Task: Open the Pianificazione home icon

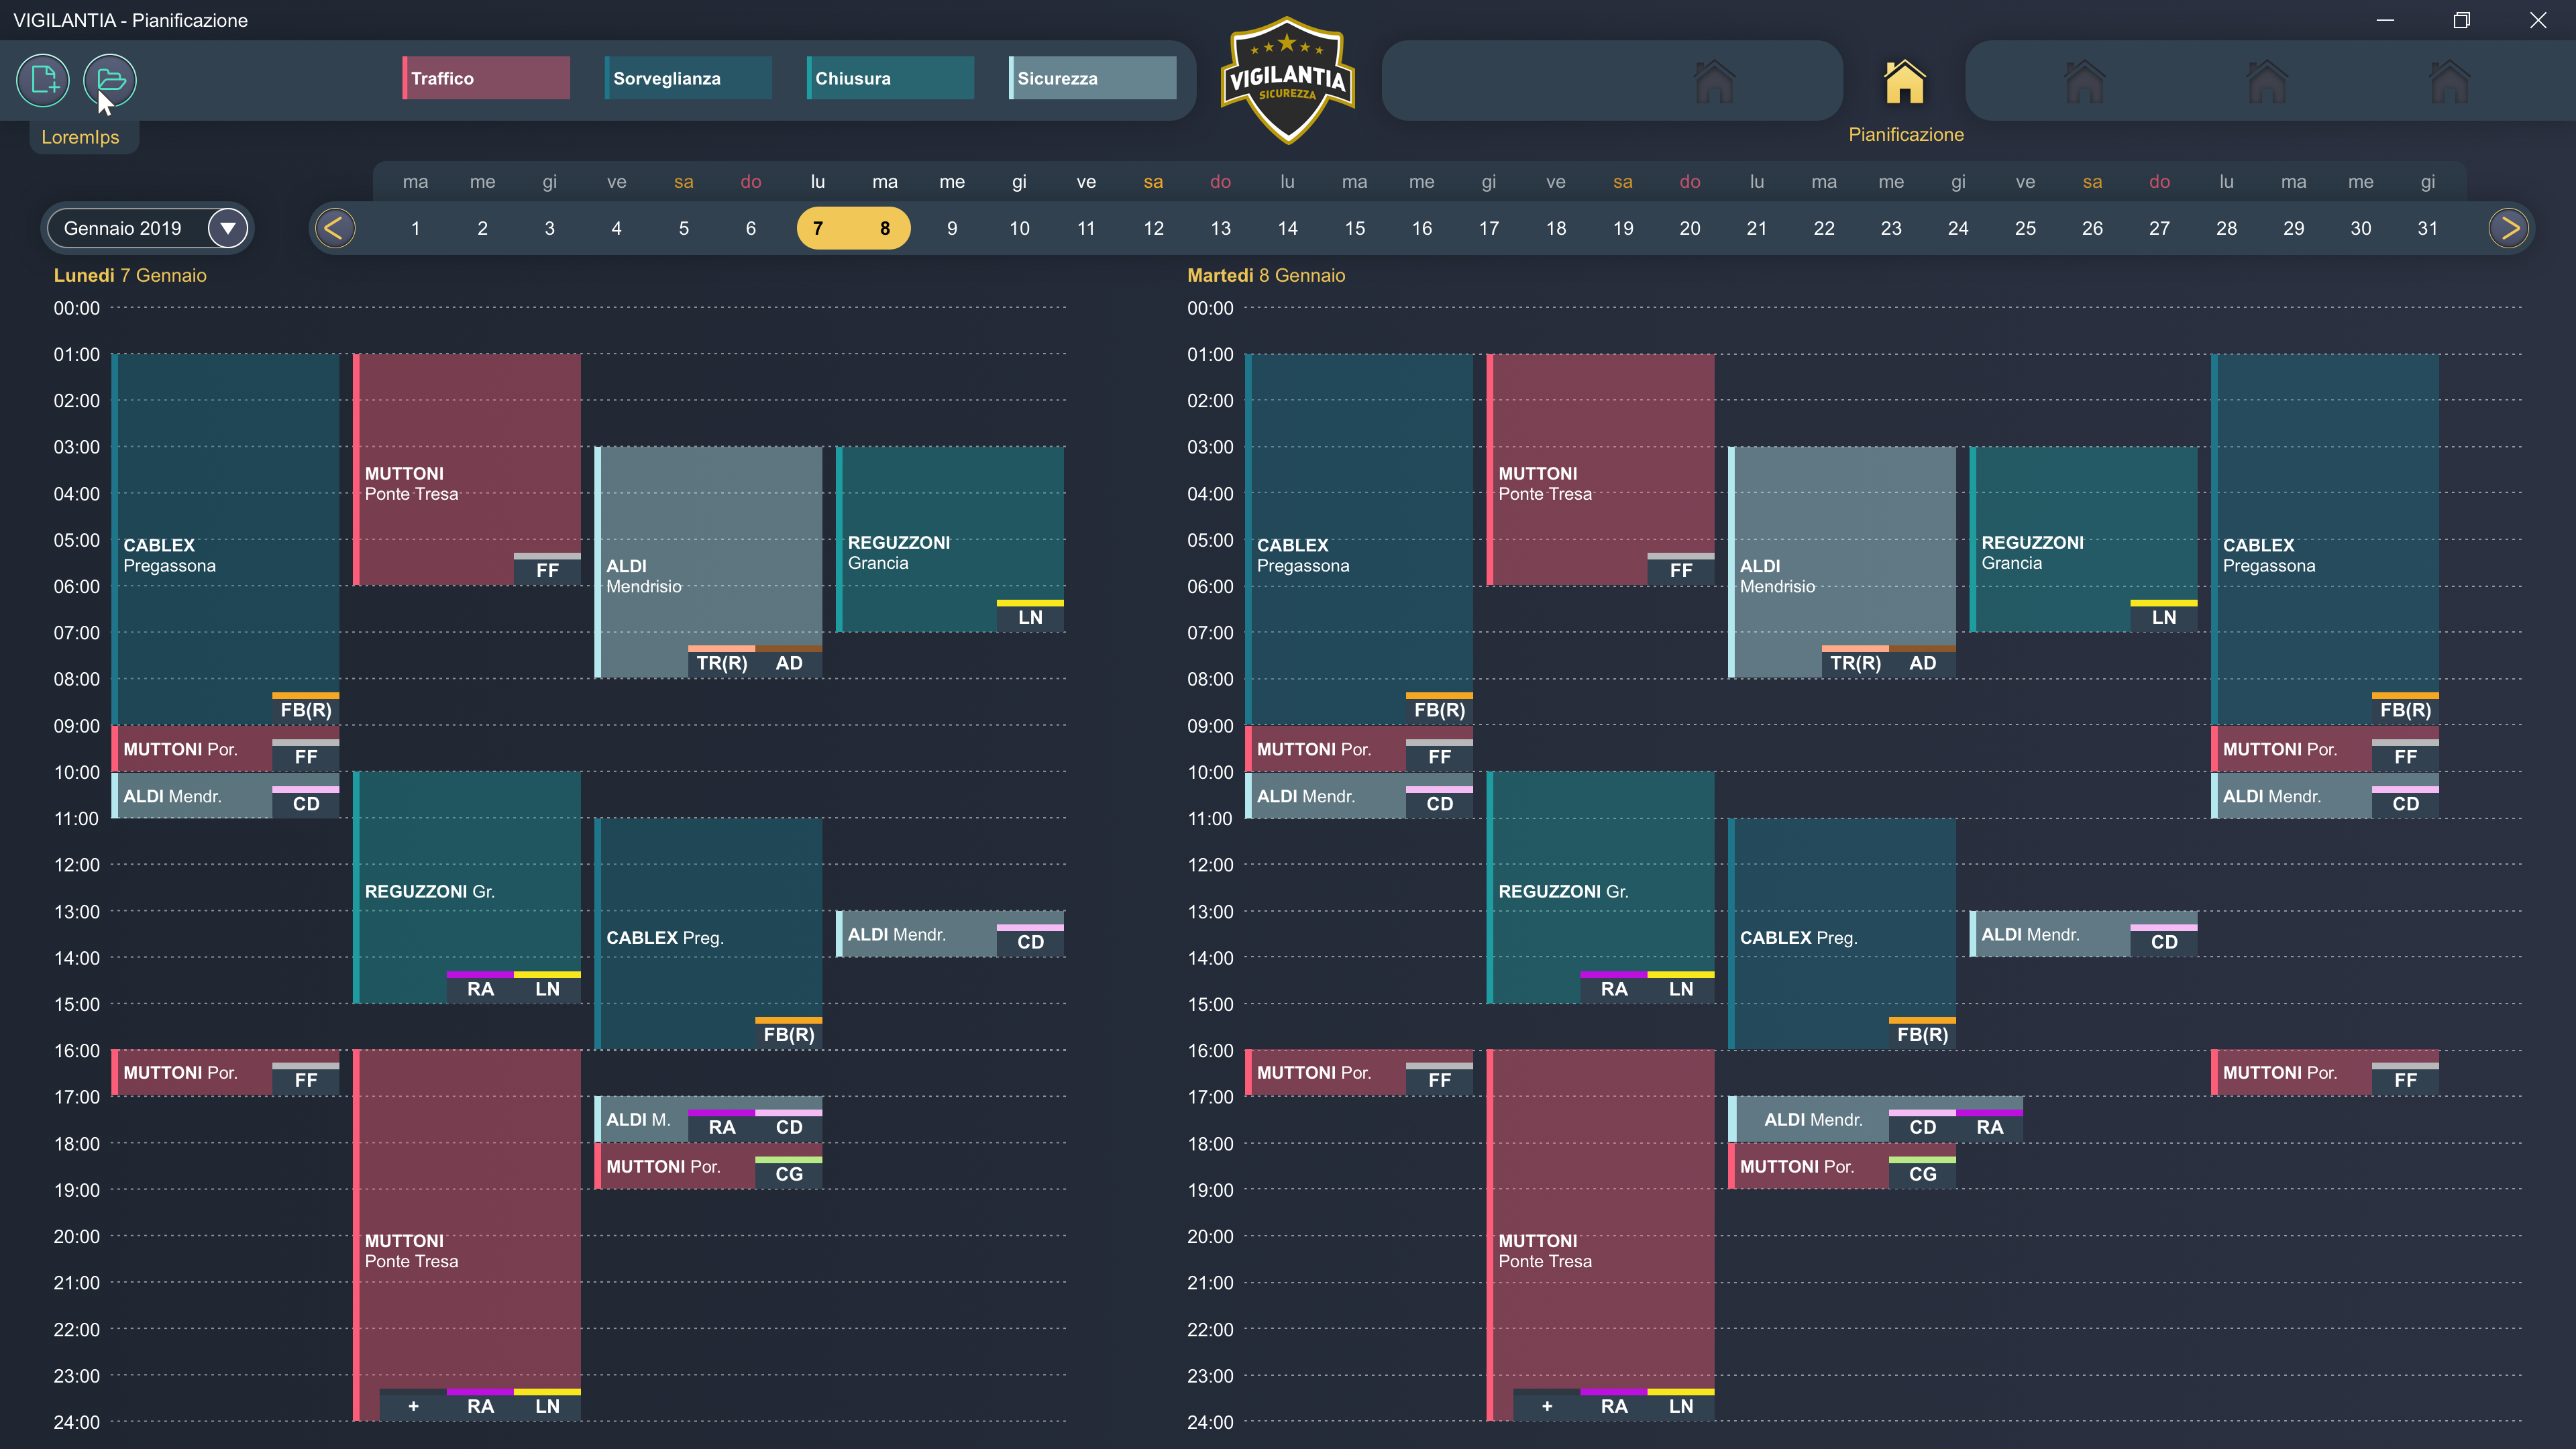Action: 1904,82
